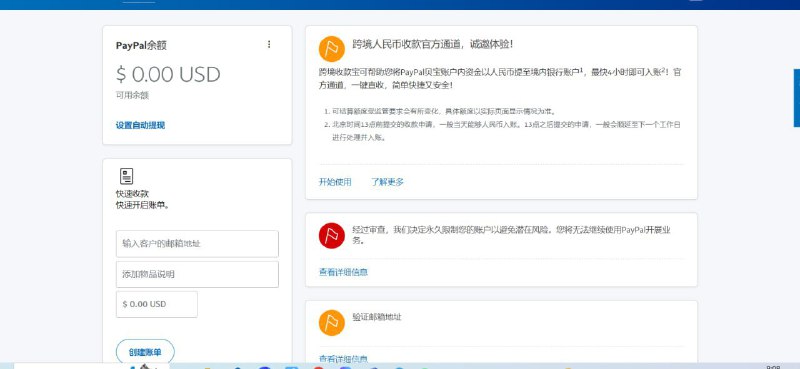Image resolution: width=800 pixels, height=369 pixels.
Task: Click the 创建账单 button
Action: 145,352
